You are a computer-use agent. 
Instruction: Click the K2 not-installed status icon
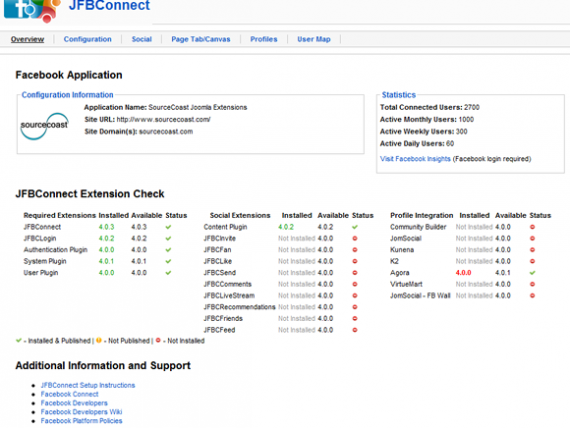[x=532, y=261]
